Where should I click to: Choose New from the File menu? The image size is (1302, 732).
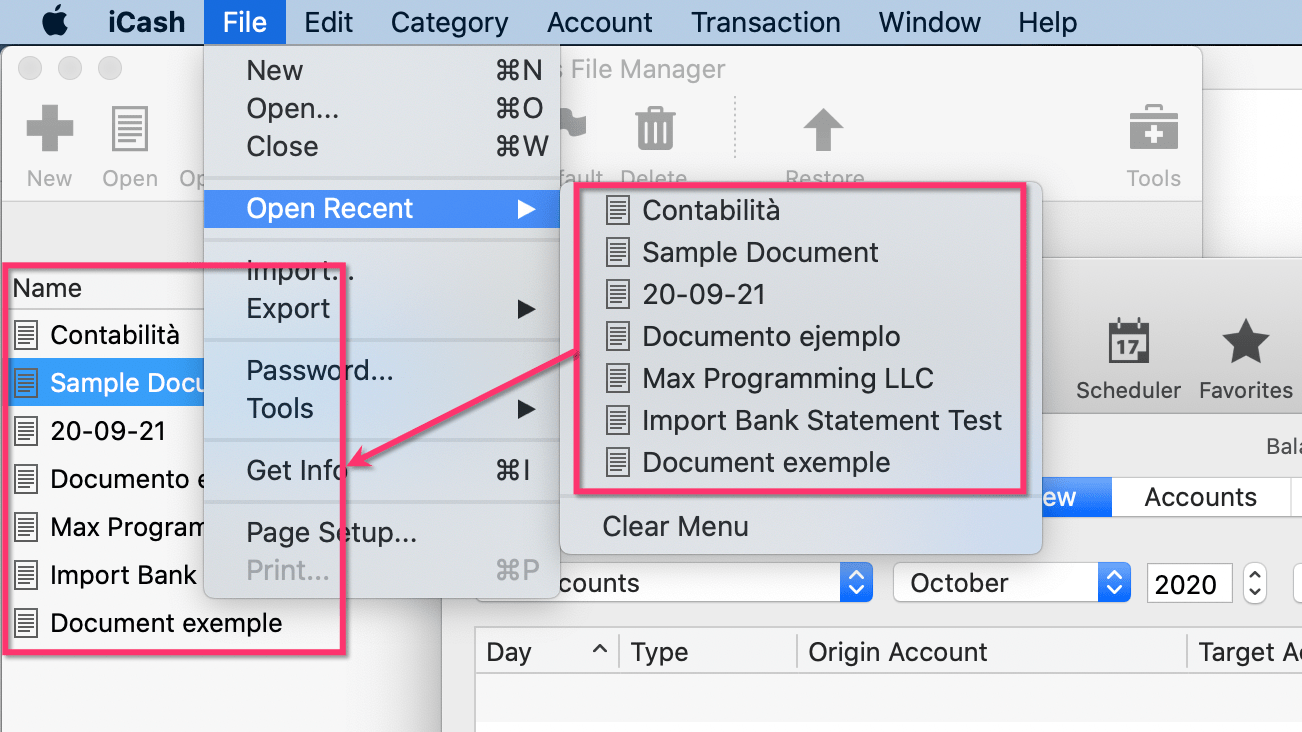pyautogui.click(x=381, y=71)
